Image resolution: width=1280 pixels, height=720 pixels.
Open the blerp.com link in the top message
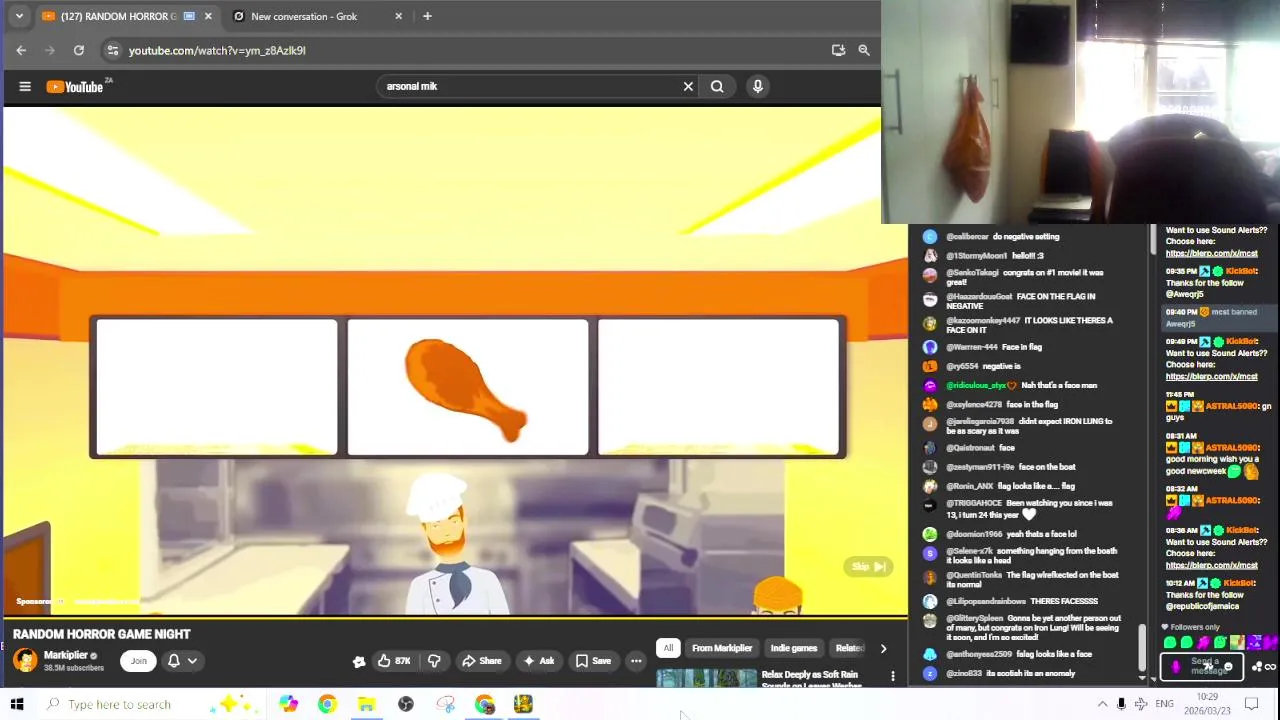point(1211,254)
